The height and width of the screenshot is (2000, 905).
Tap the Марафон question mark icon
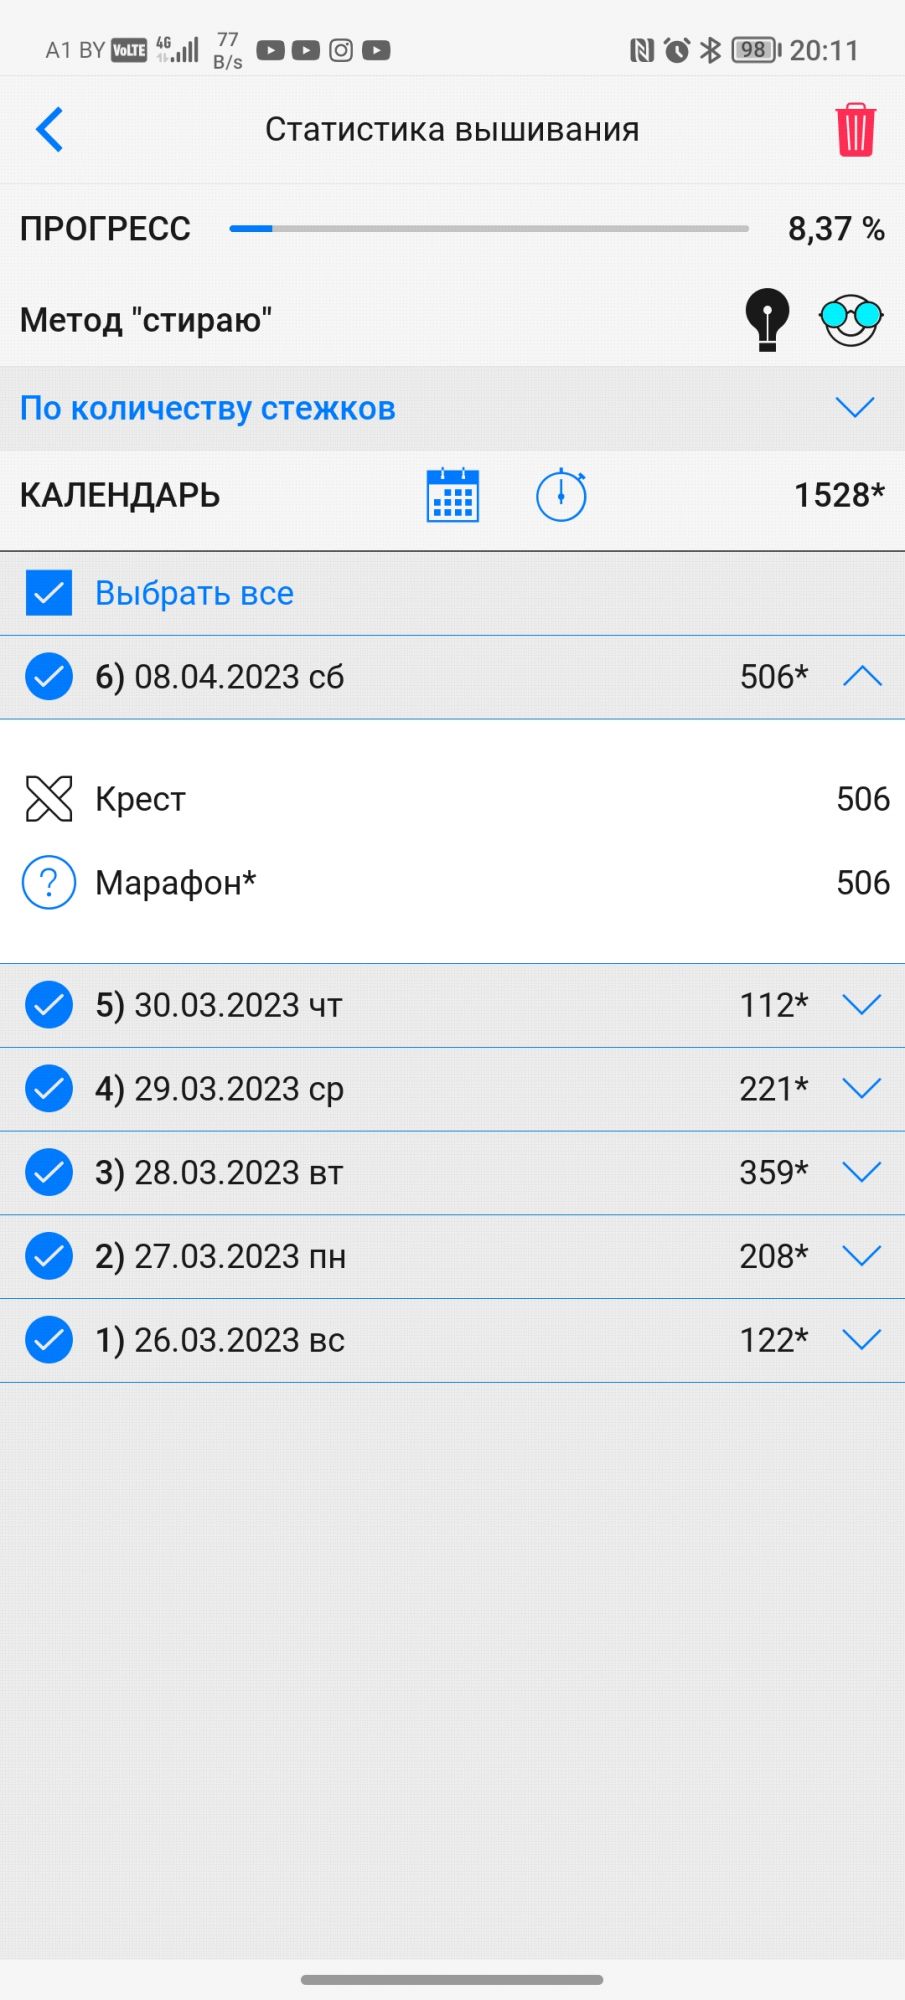coord(49,883)
